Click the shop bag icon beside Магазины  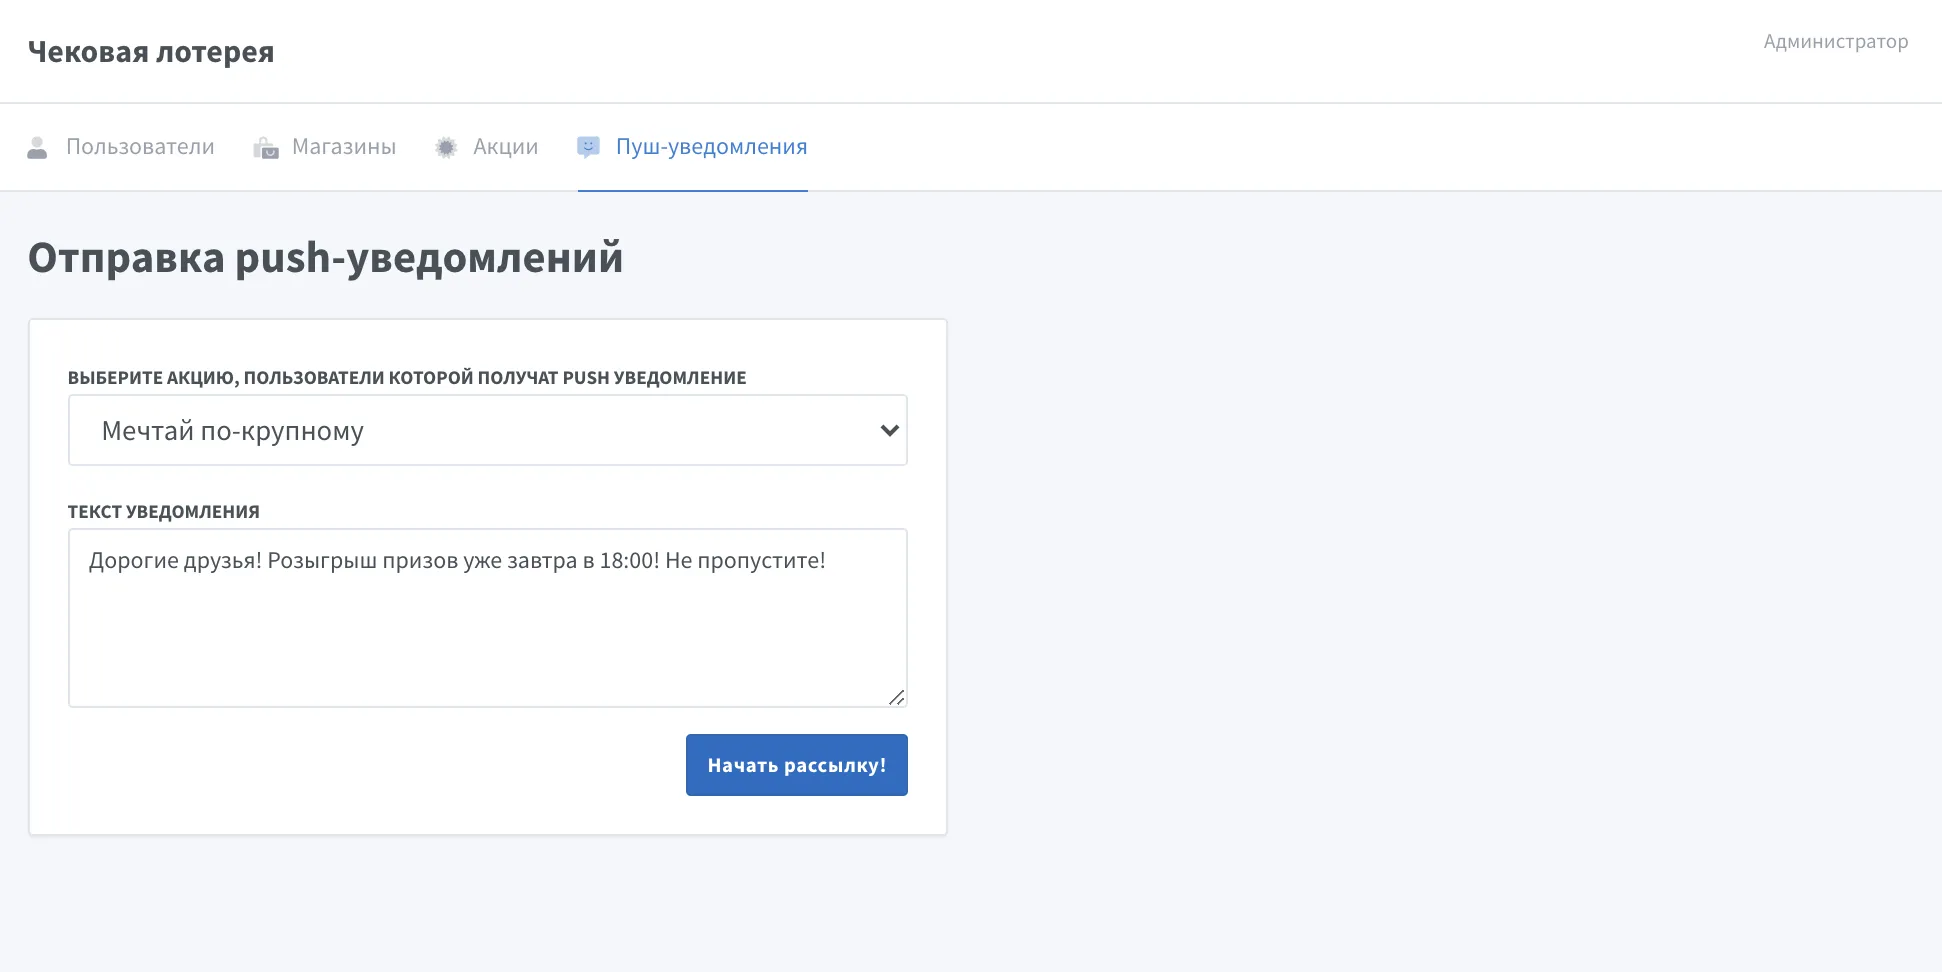266,148
